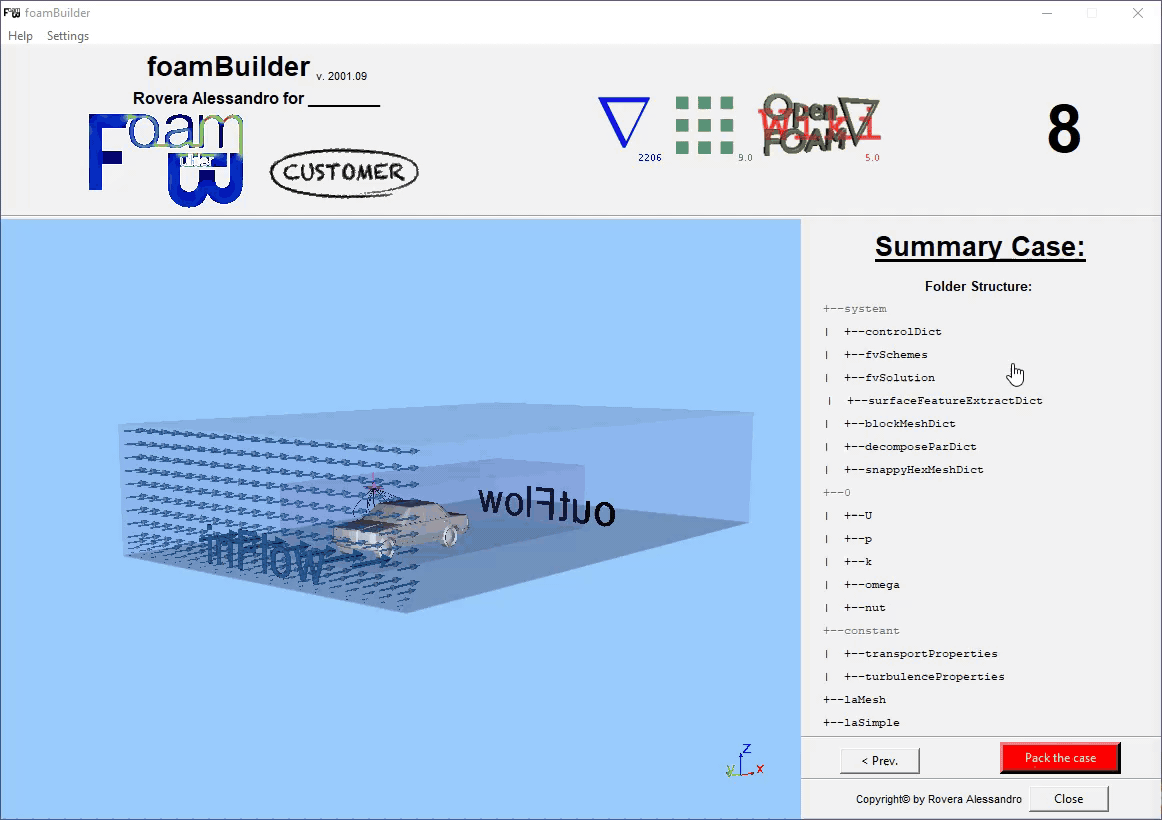
Task: Select the constant folder entry
Action: (x=861, y=630)
